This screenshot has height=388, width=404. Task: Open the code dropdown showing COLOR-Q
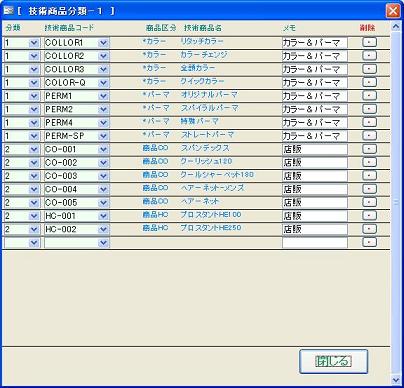pos(103,83)
